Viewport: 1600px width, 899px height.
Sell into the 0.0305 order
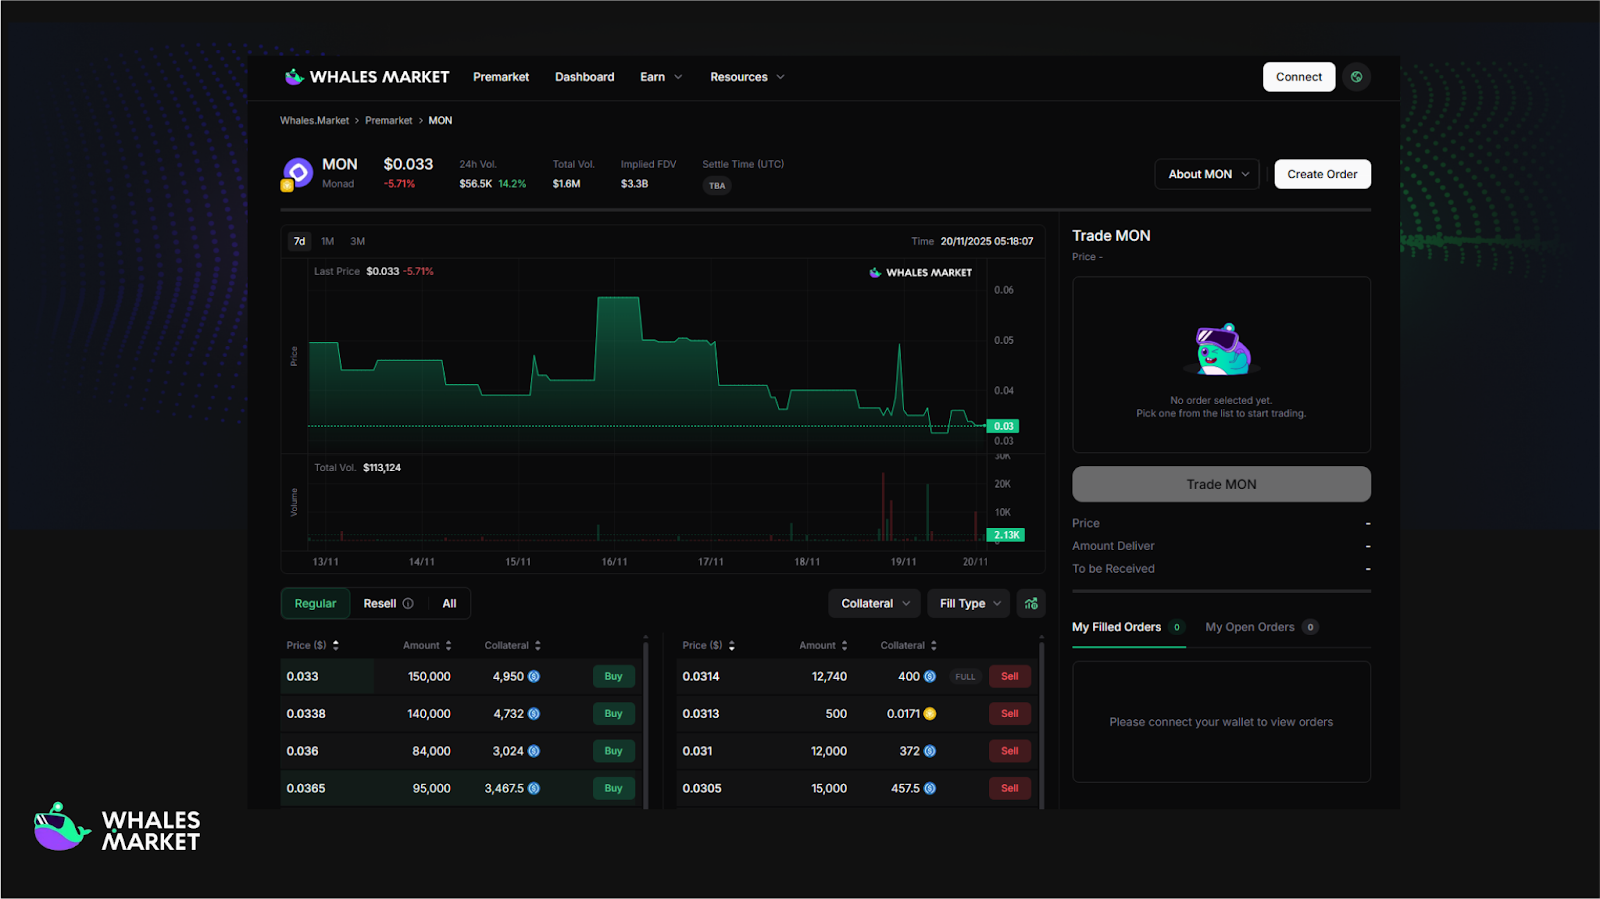1010,788
